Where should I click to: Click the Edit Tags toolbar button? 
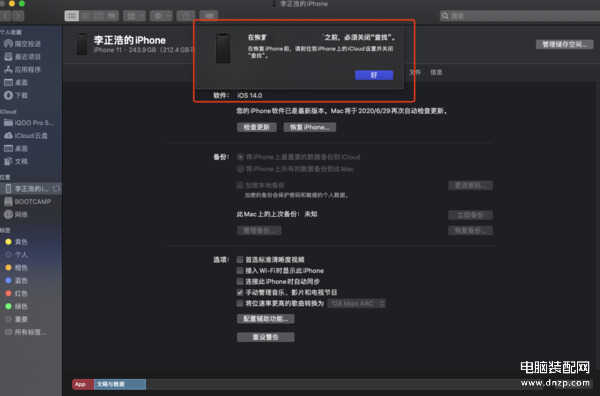pos(209,16)
